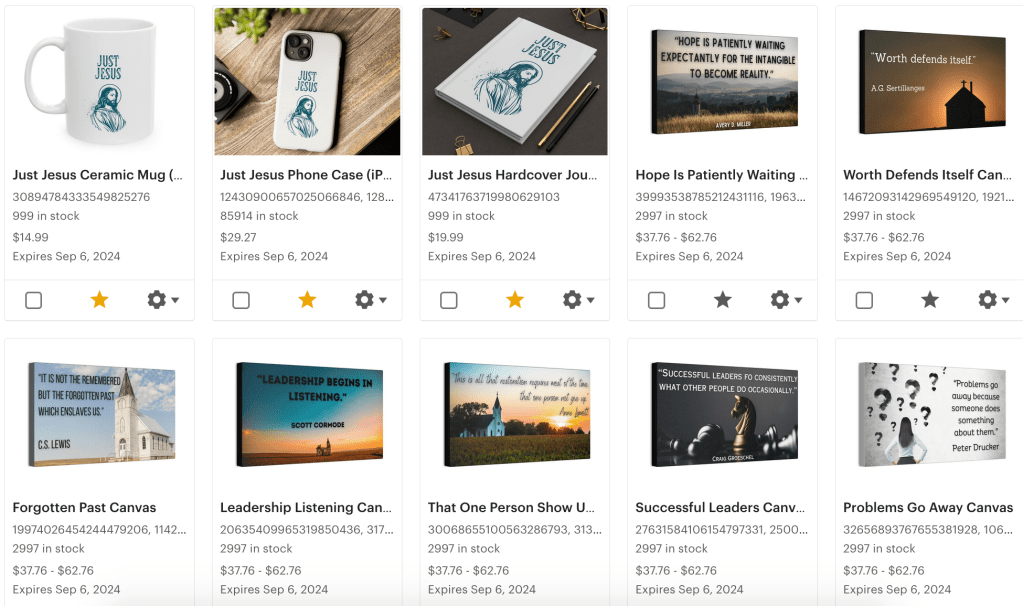Screen dimensions: 1023x606
Task: Select the Hope Is Patiently Waiting checkbox
Action: [x=656, y=300]
